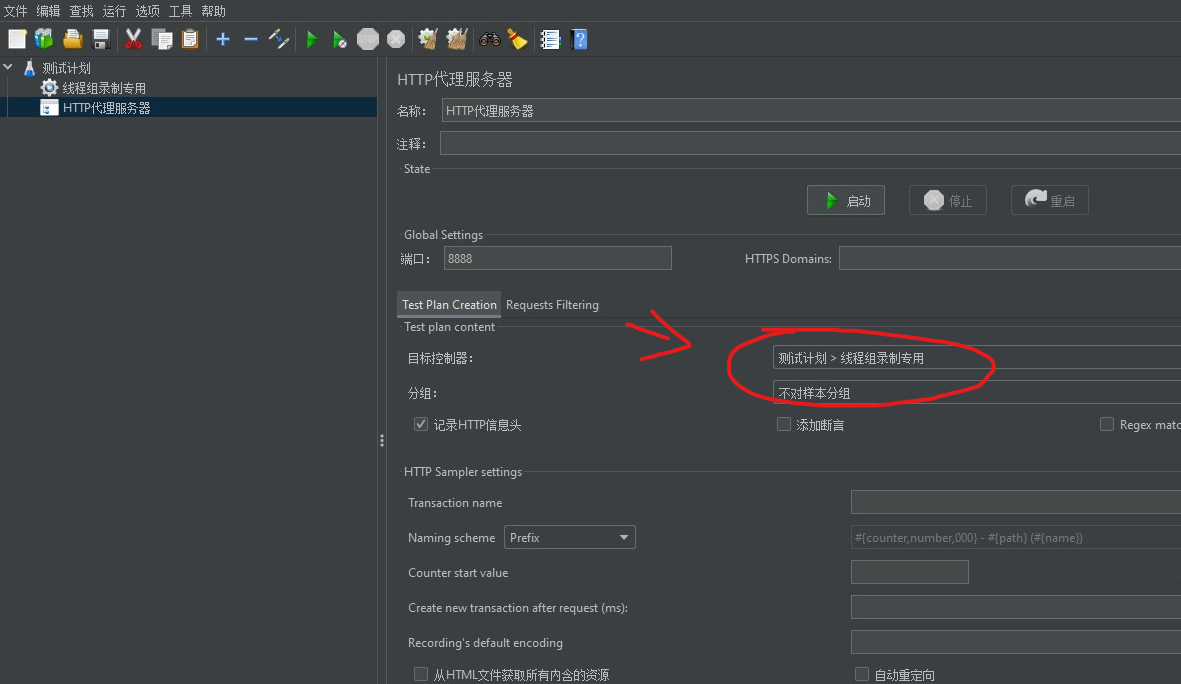The height and width of the screenshot is (684, 1181).
Task: Enable the 自动重定向 checkbox
Action: click(862, 674)
